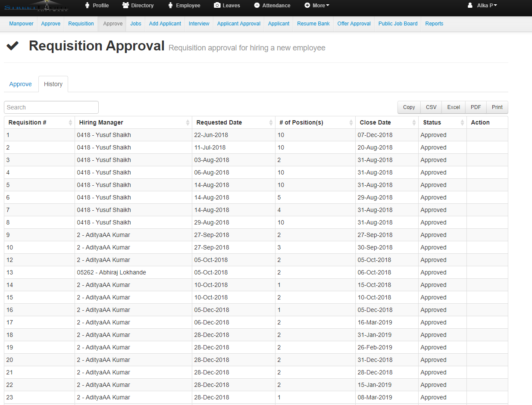Click close date '29-Aug-2018'

[375, 197]
